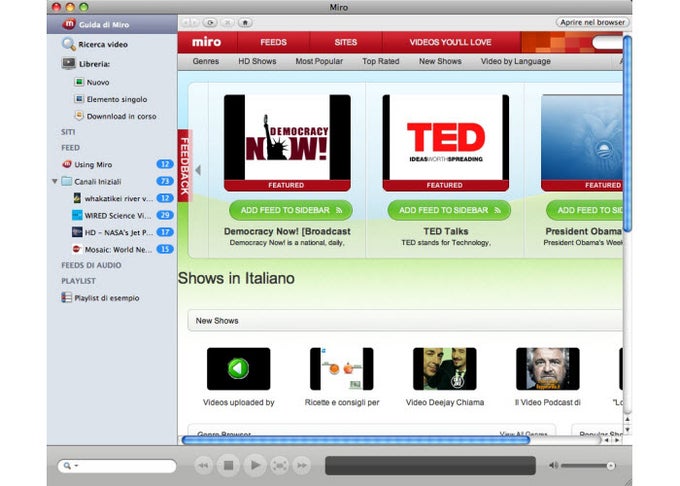680x486 pixels.
Task: Select Video by Language submenu item
Action: (x=516, y=61)
